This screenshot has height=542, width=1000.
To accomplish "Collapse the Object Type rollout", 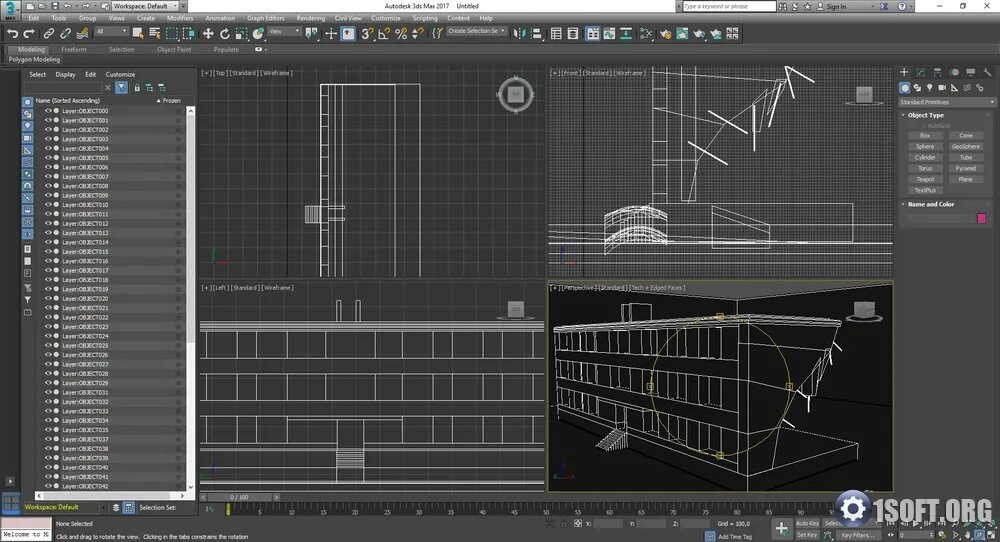I will [925, 116].
